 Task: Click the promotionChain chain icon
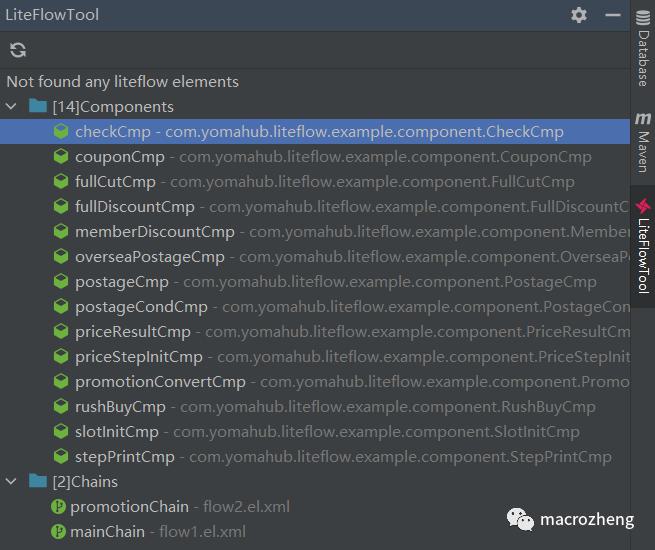(58, 507)
